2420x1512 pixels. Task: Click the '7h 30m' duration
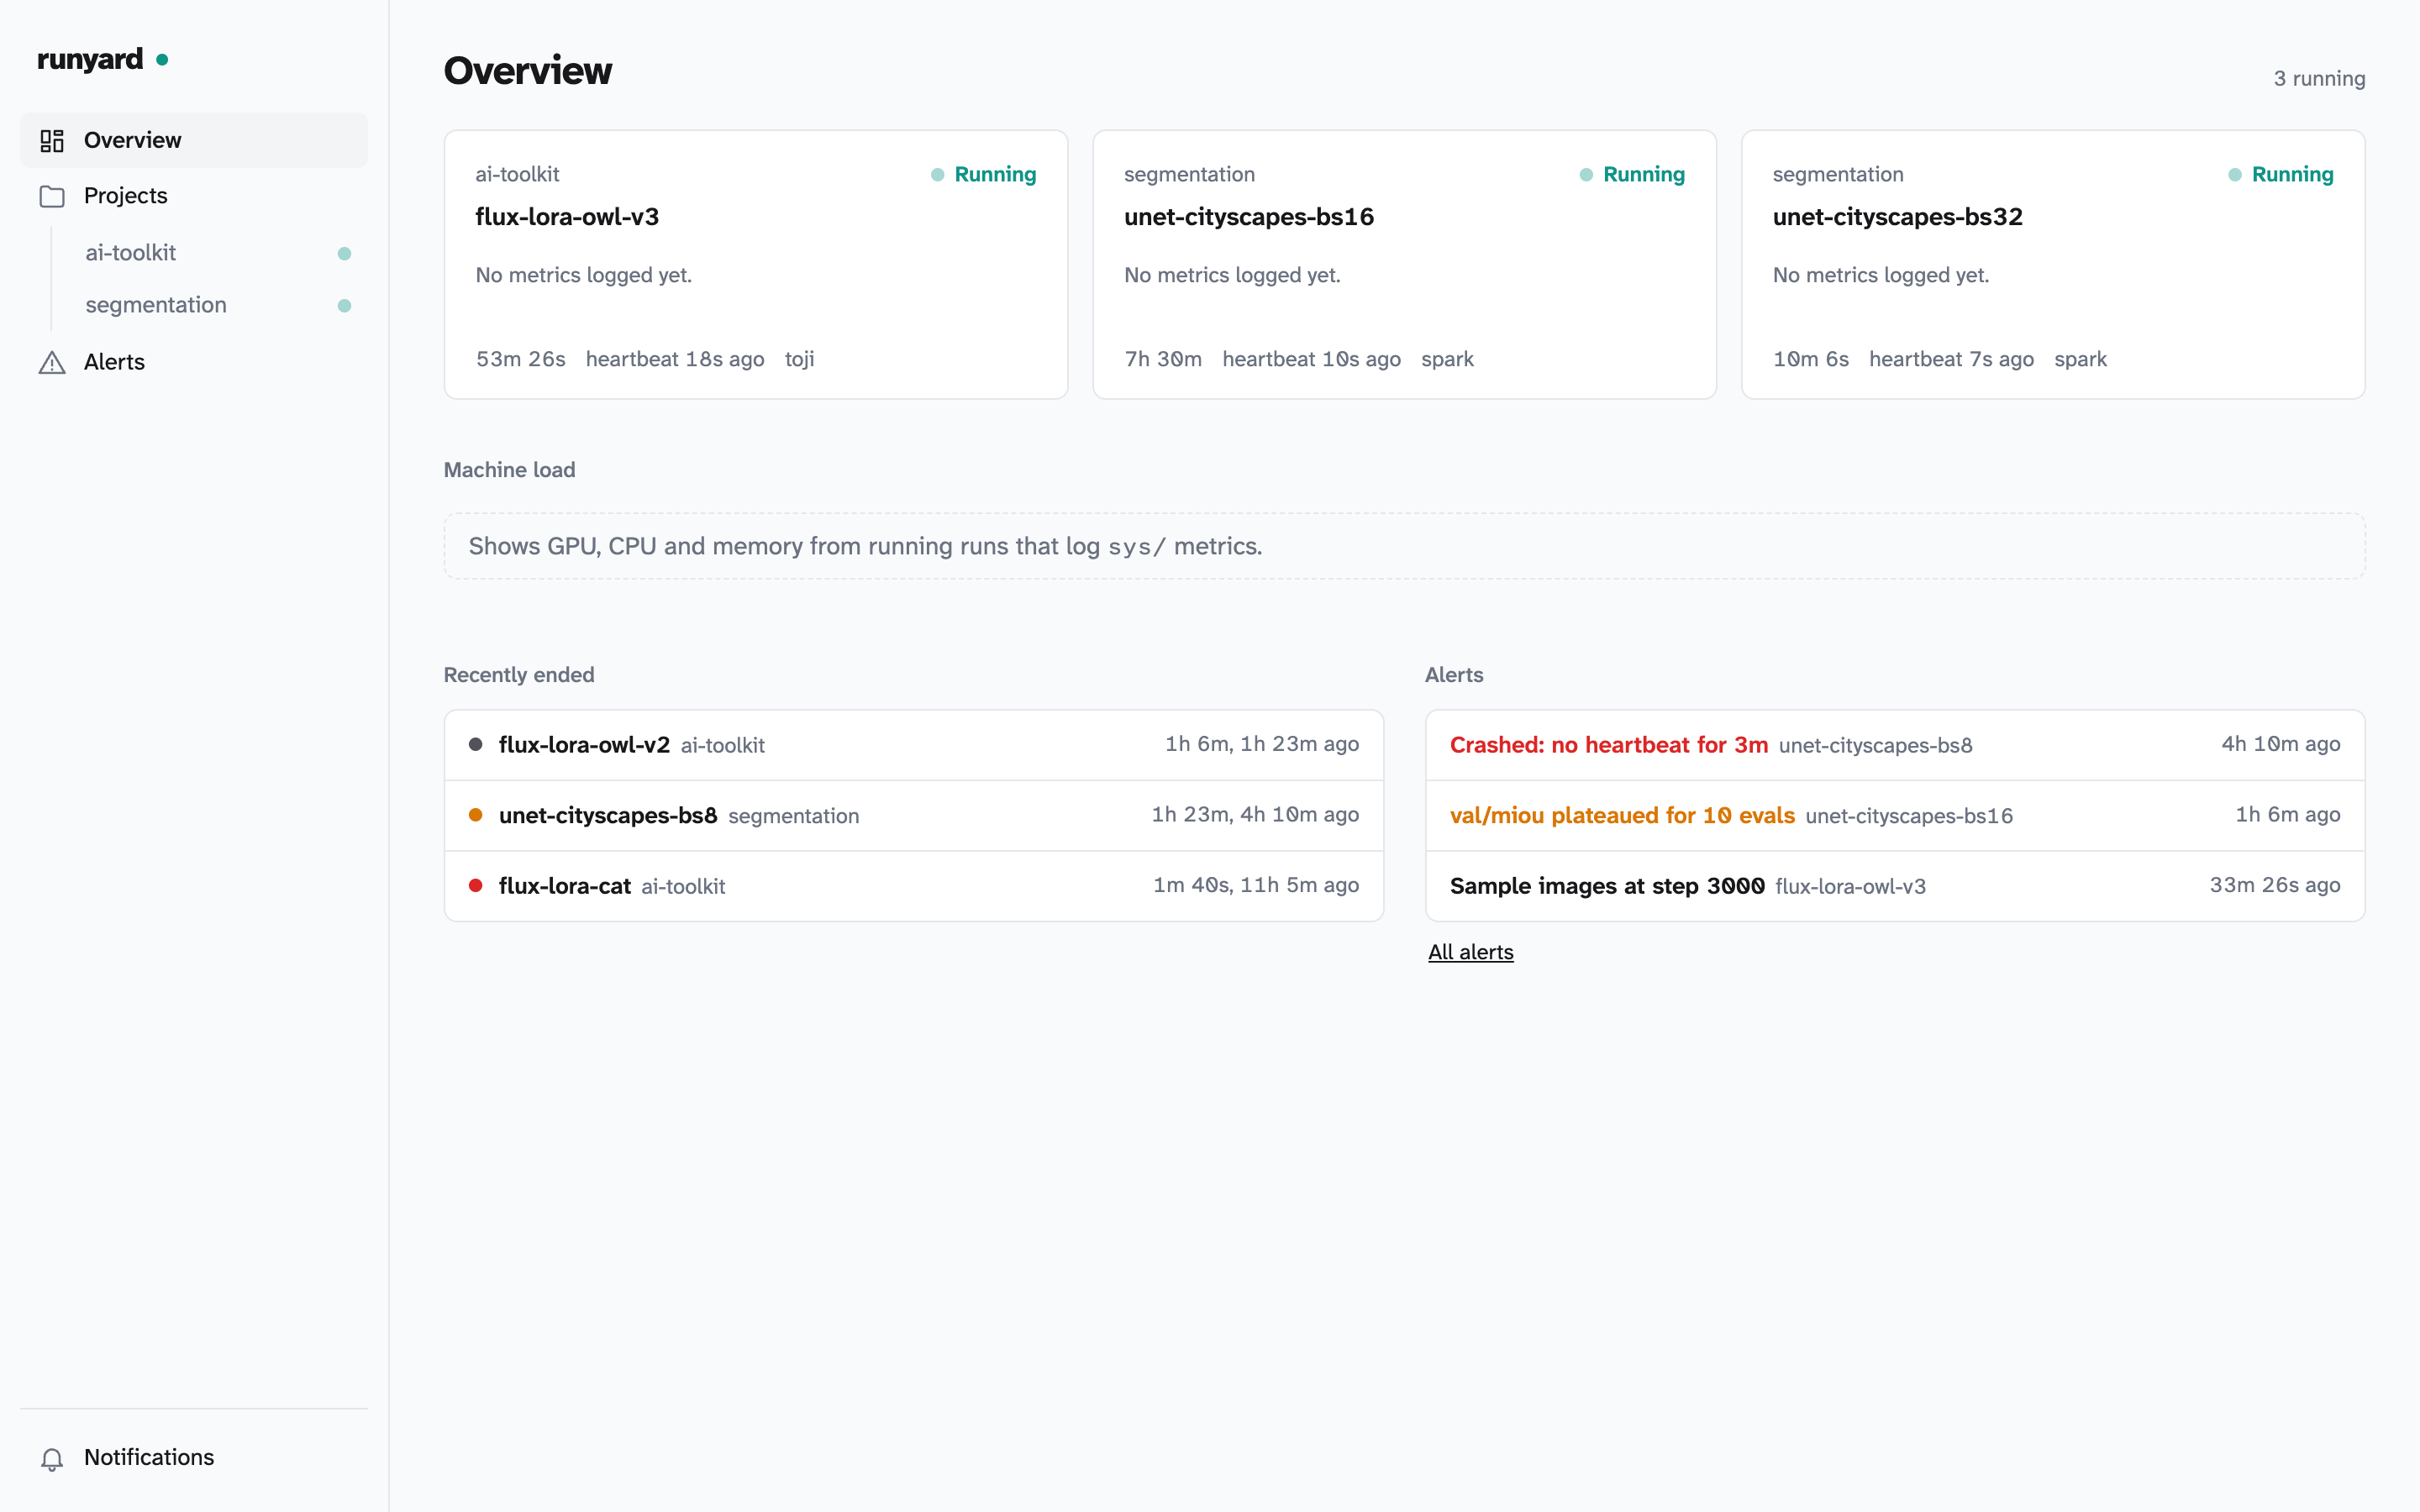pos(1163,359)
